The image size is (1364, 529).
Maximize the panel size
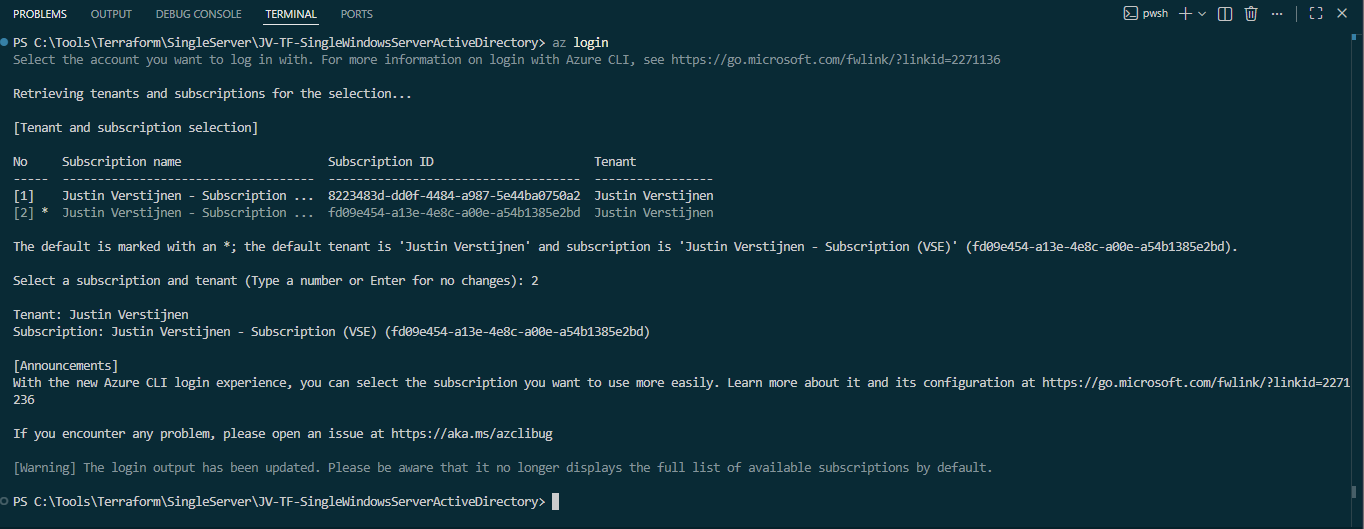[1316, 14]
